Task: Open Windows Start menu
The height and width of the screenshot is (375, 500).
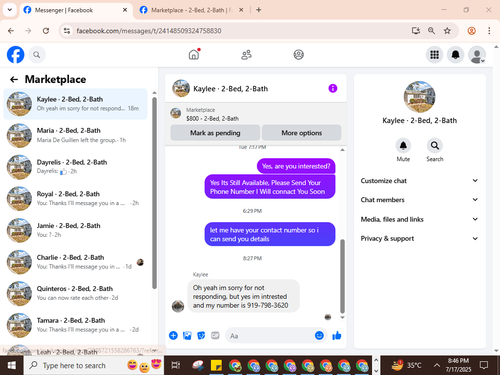Action: tap(12, 365)
